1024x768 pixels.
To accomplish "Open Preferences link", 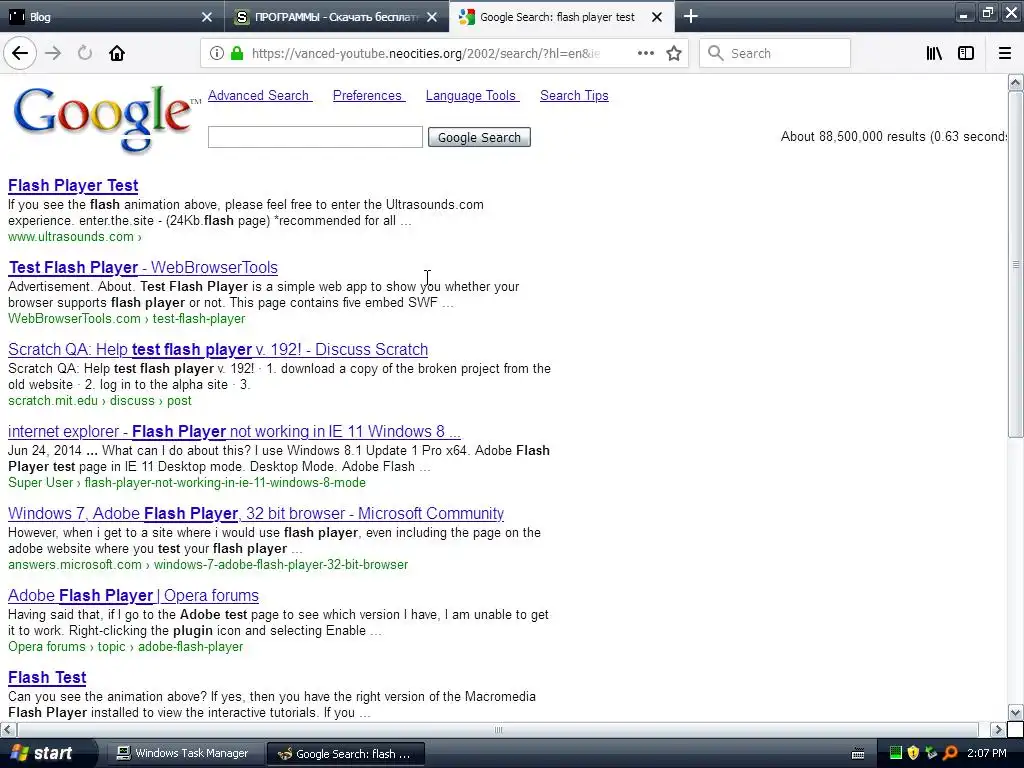I will click(x=368, y=95).
